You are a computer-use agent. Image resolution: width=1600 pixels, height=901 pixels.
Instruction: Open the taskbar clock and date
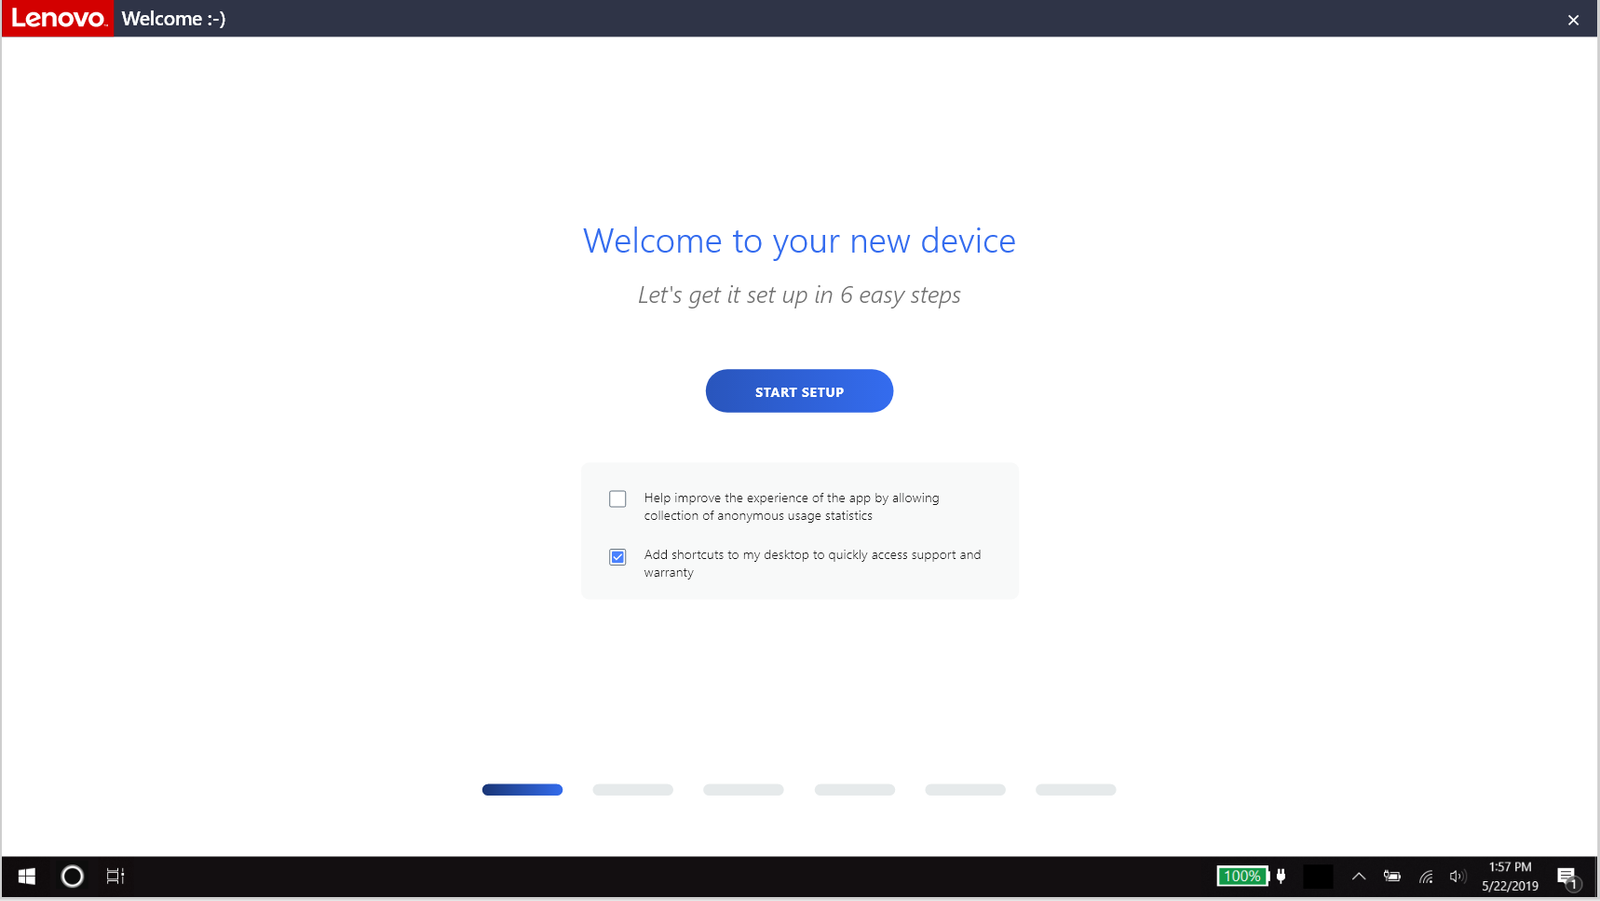click(x=1510, y=876)
